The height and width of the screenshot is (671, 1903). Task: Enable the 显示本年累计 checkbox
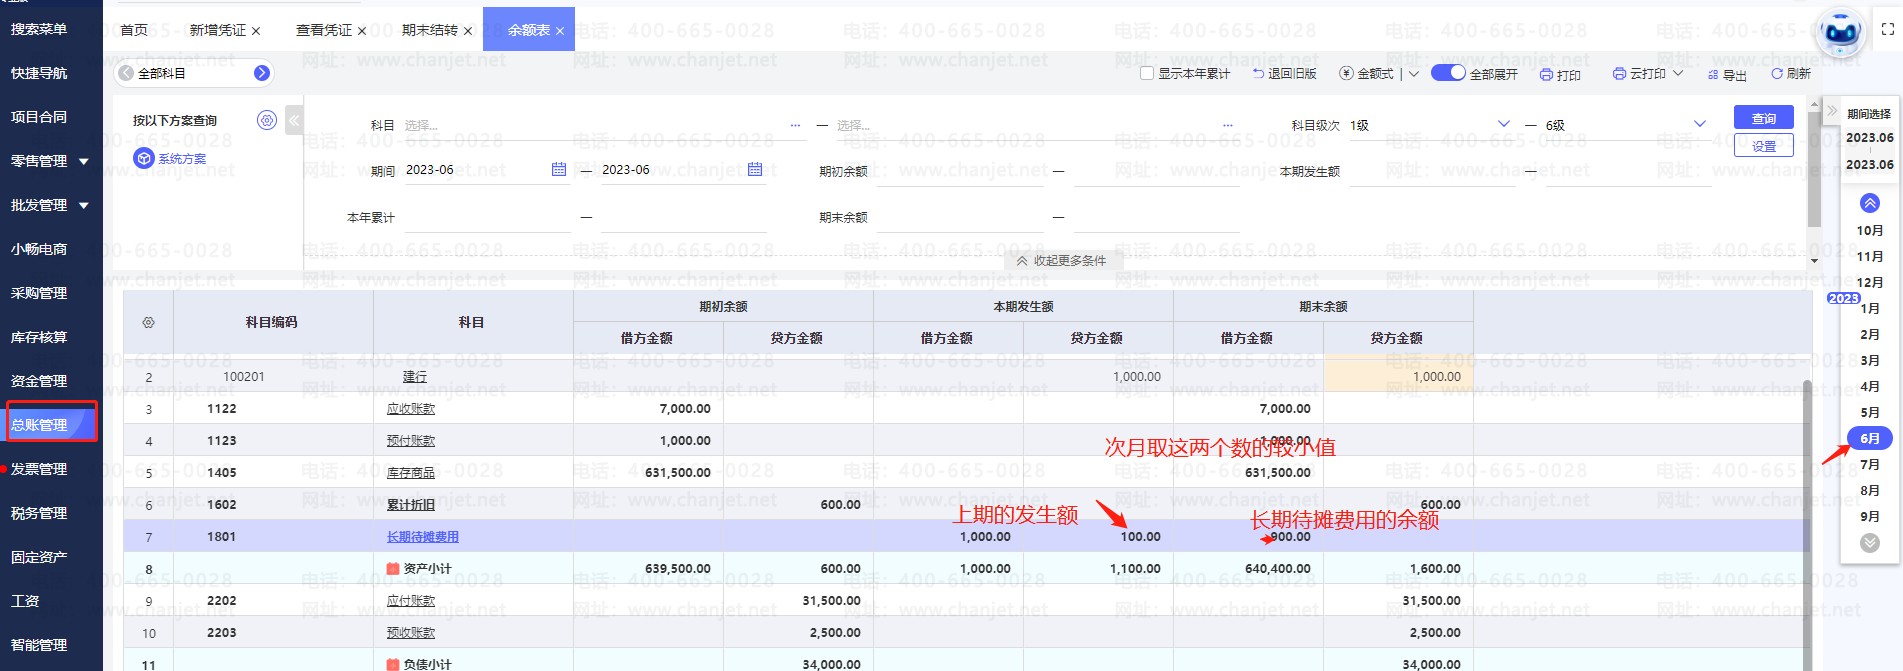point(1147,74)
